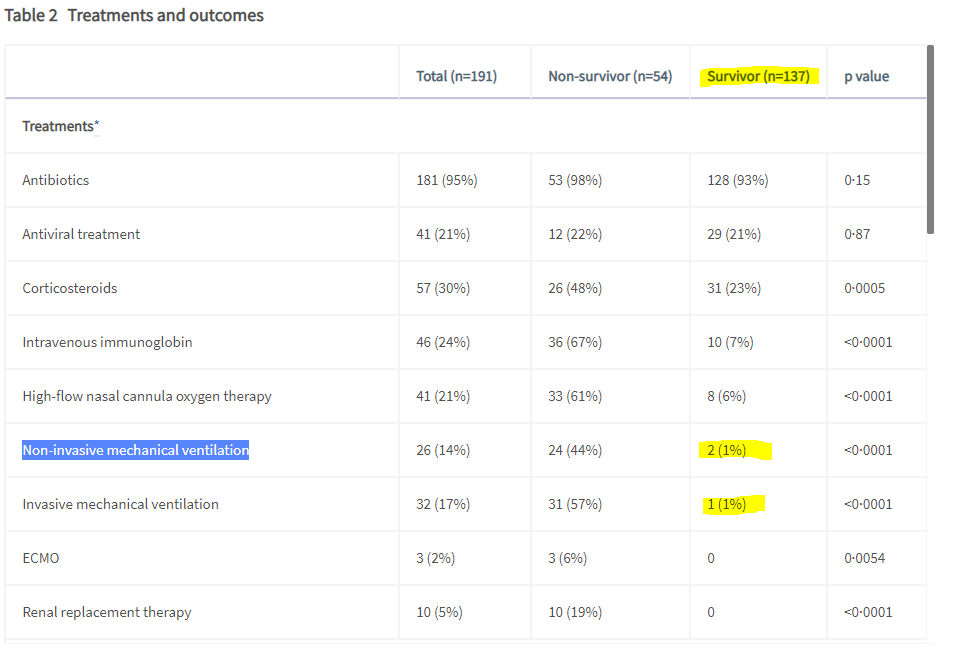Select the highlighted Non-invasive mechanical ventilation text
Screen dimensions: 971x658
(136, 450)
